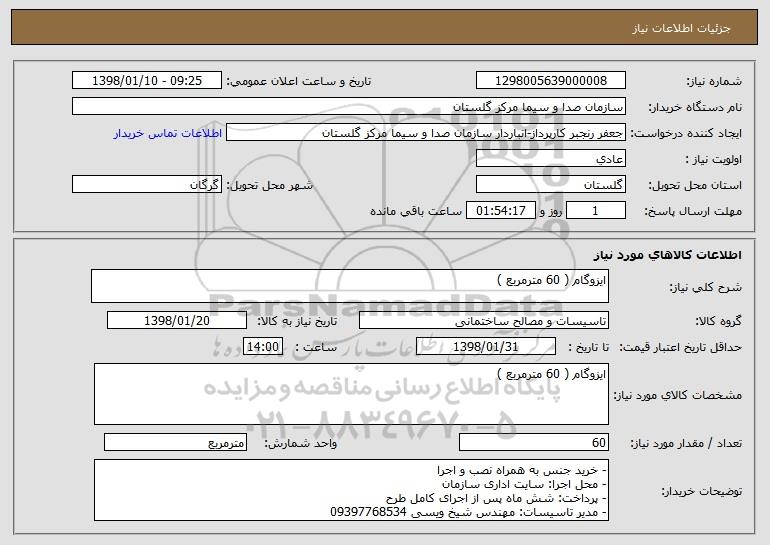Image resolution: width=770 pixels, height=545 pixels.
Task: Click the label اولویت نیاز
Action: [714, 159]
